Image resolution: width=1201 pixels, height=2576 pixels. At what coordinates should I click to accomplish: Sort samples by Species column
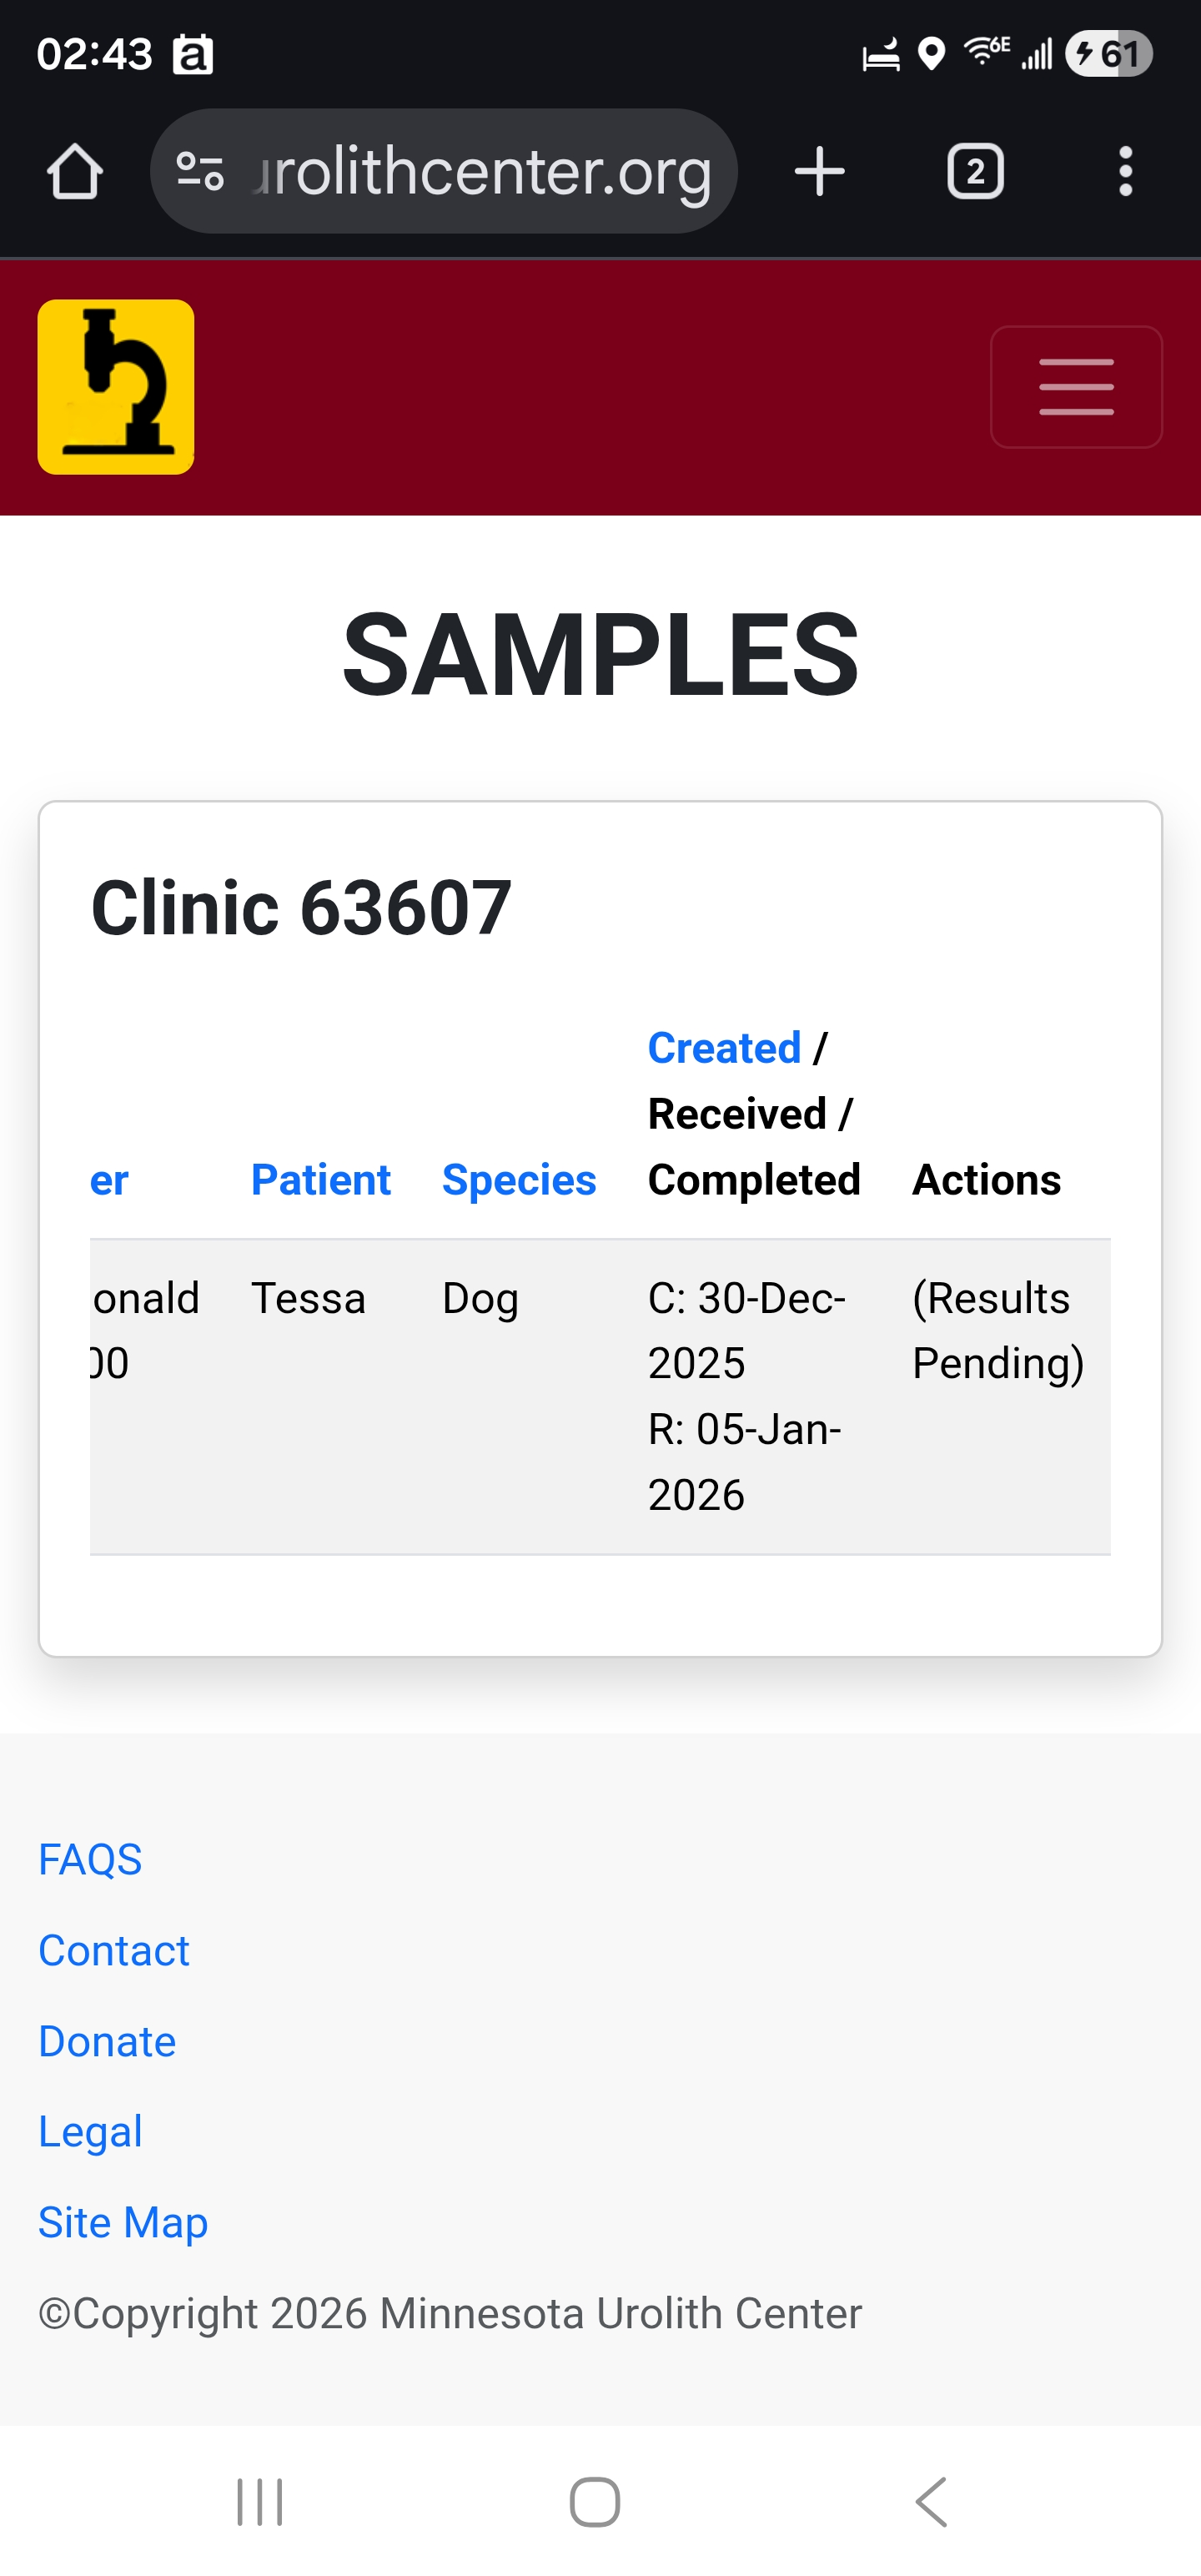pos(519,1180)
